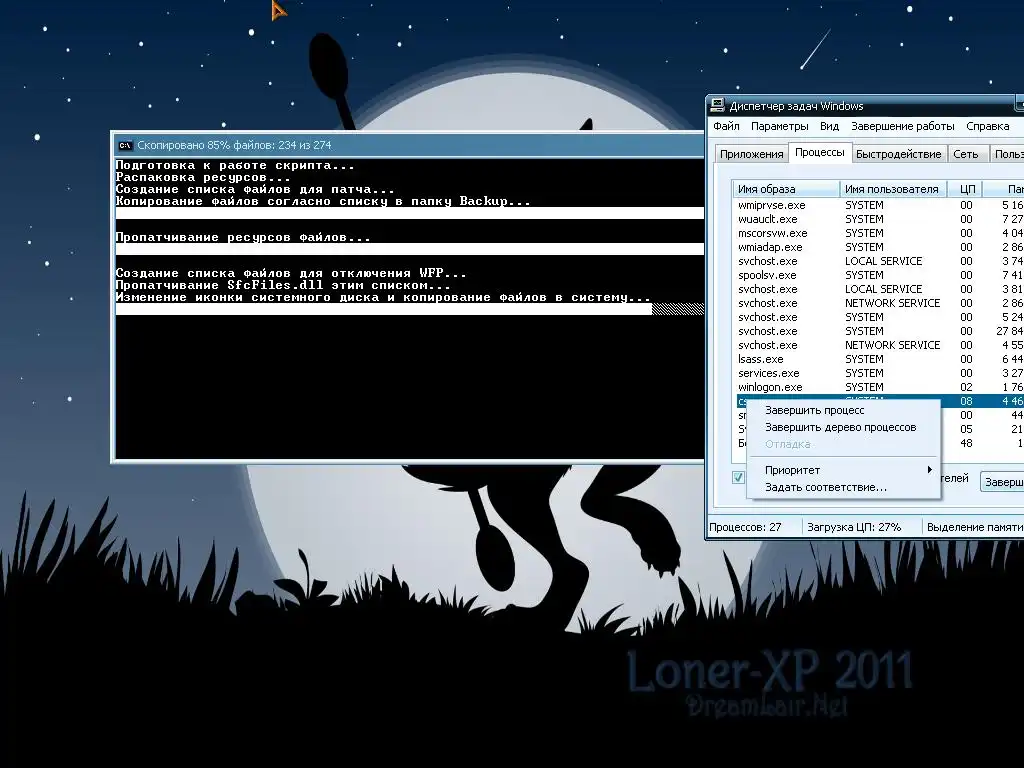Sort by the Имя пользователя column header
The height and width of the screenshot is (768, 1024).
893,189
